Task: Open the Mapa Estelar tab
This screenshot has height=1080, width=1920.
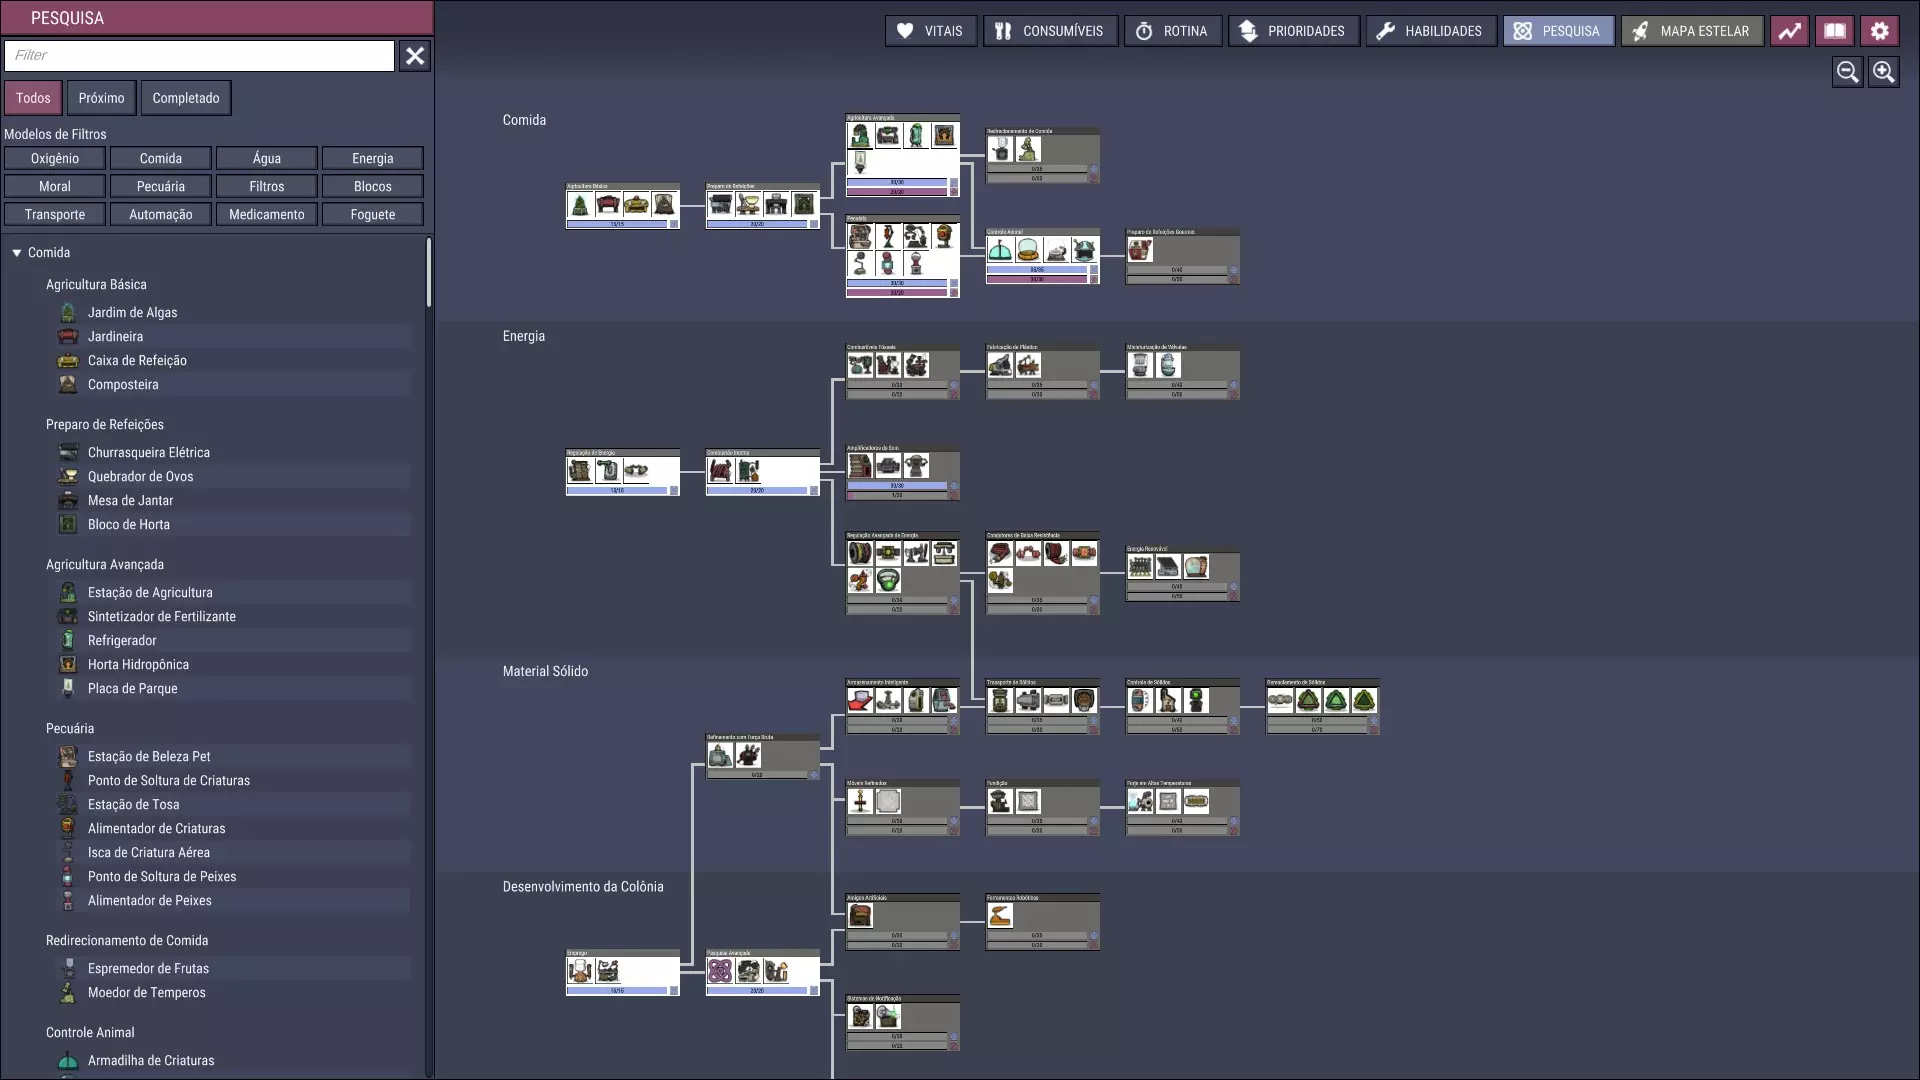Action: pos(1692,31)
